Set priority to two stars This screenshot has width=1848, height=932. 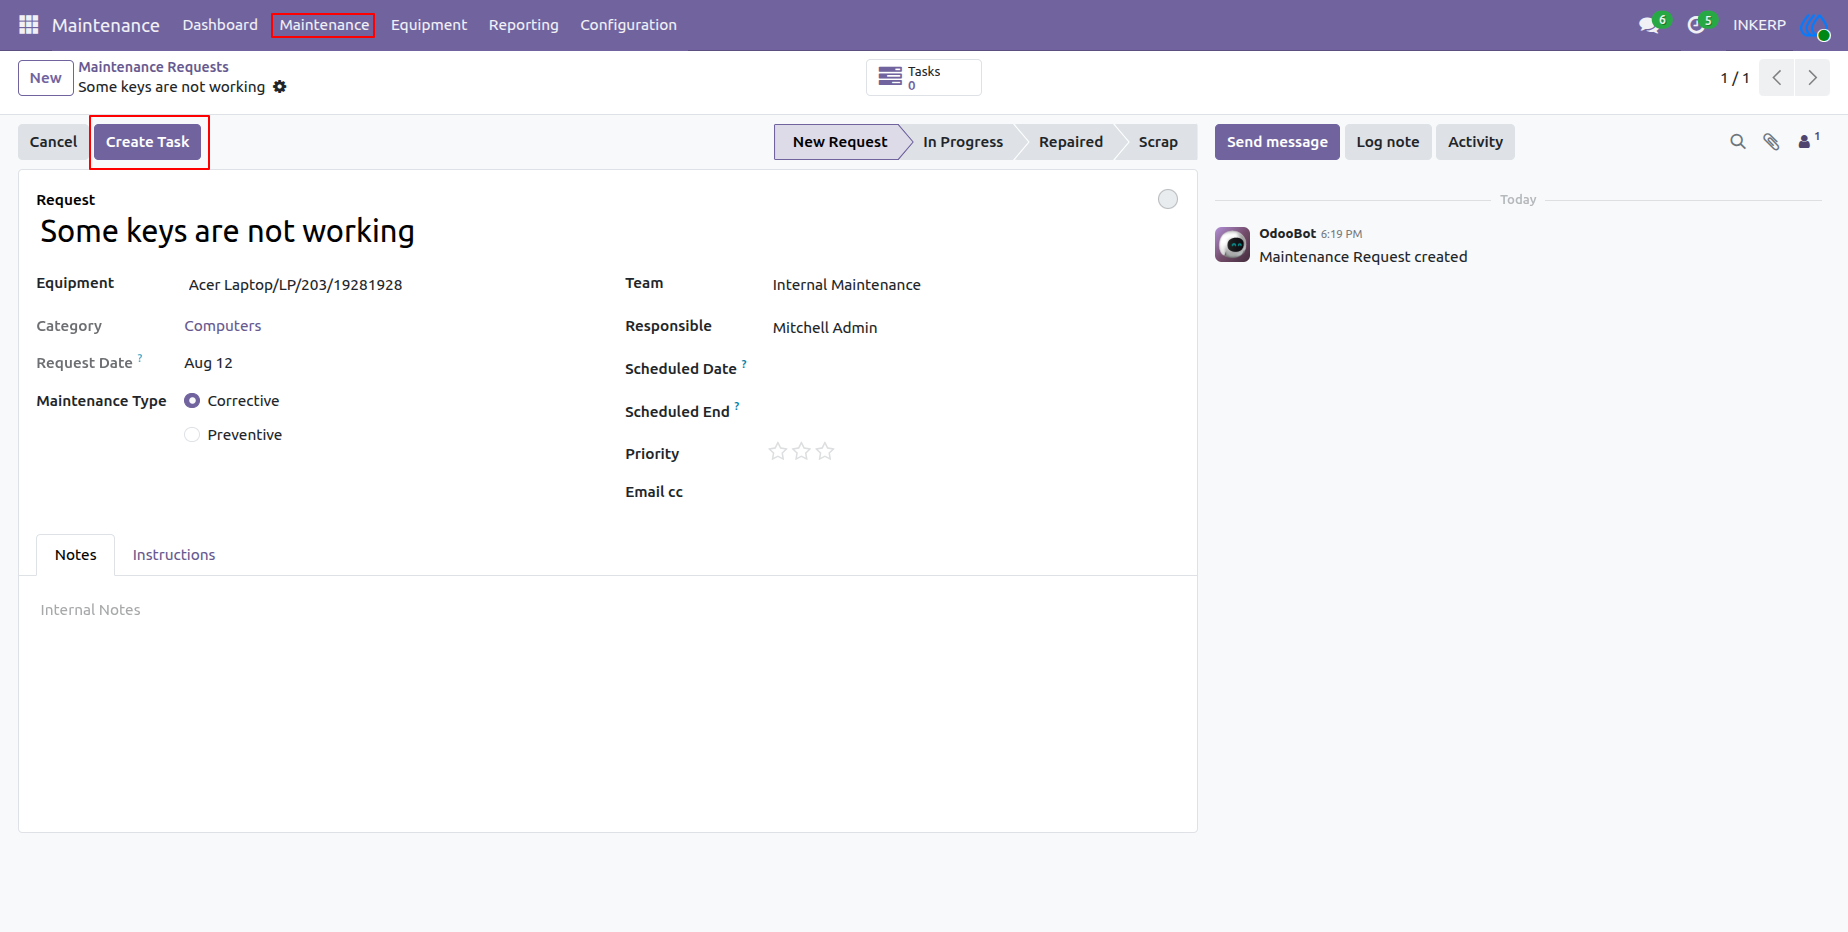(801, 452)
